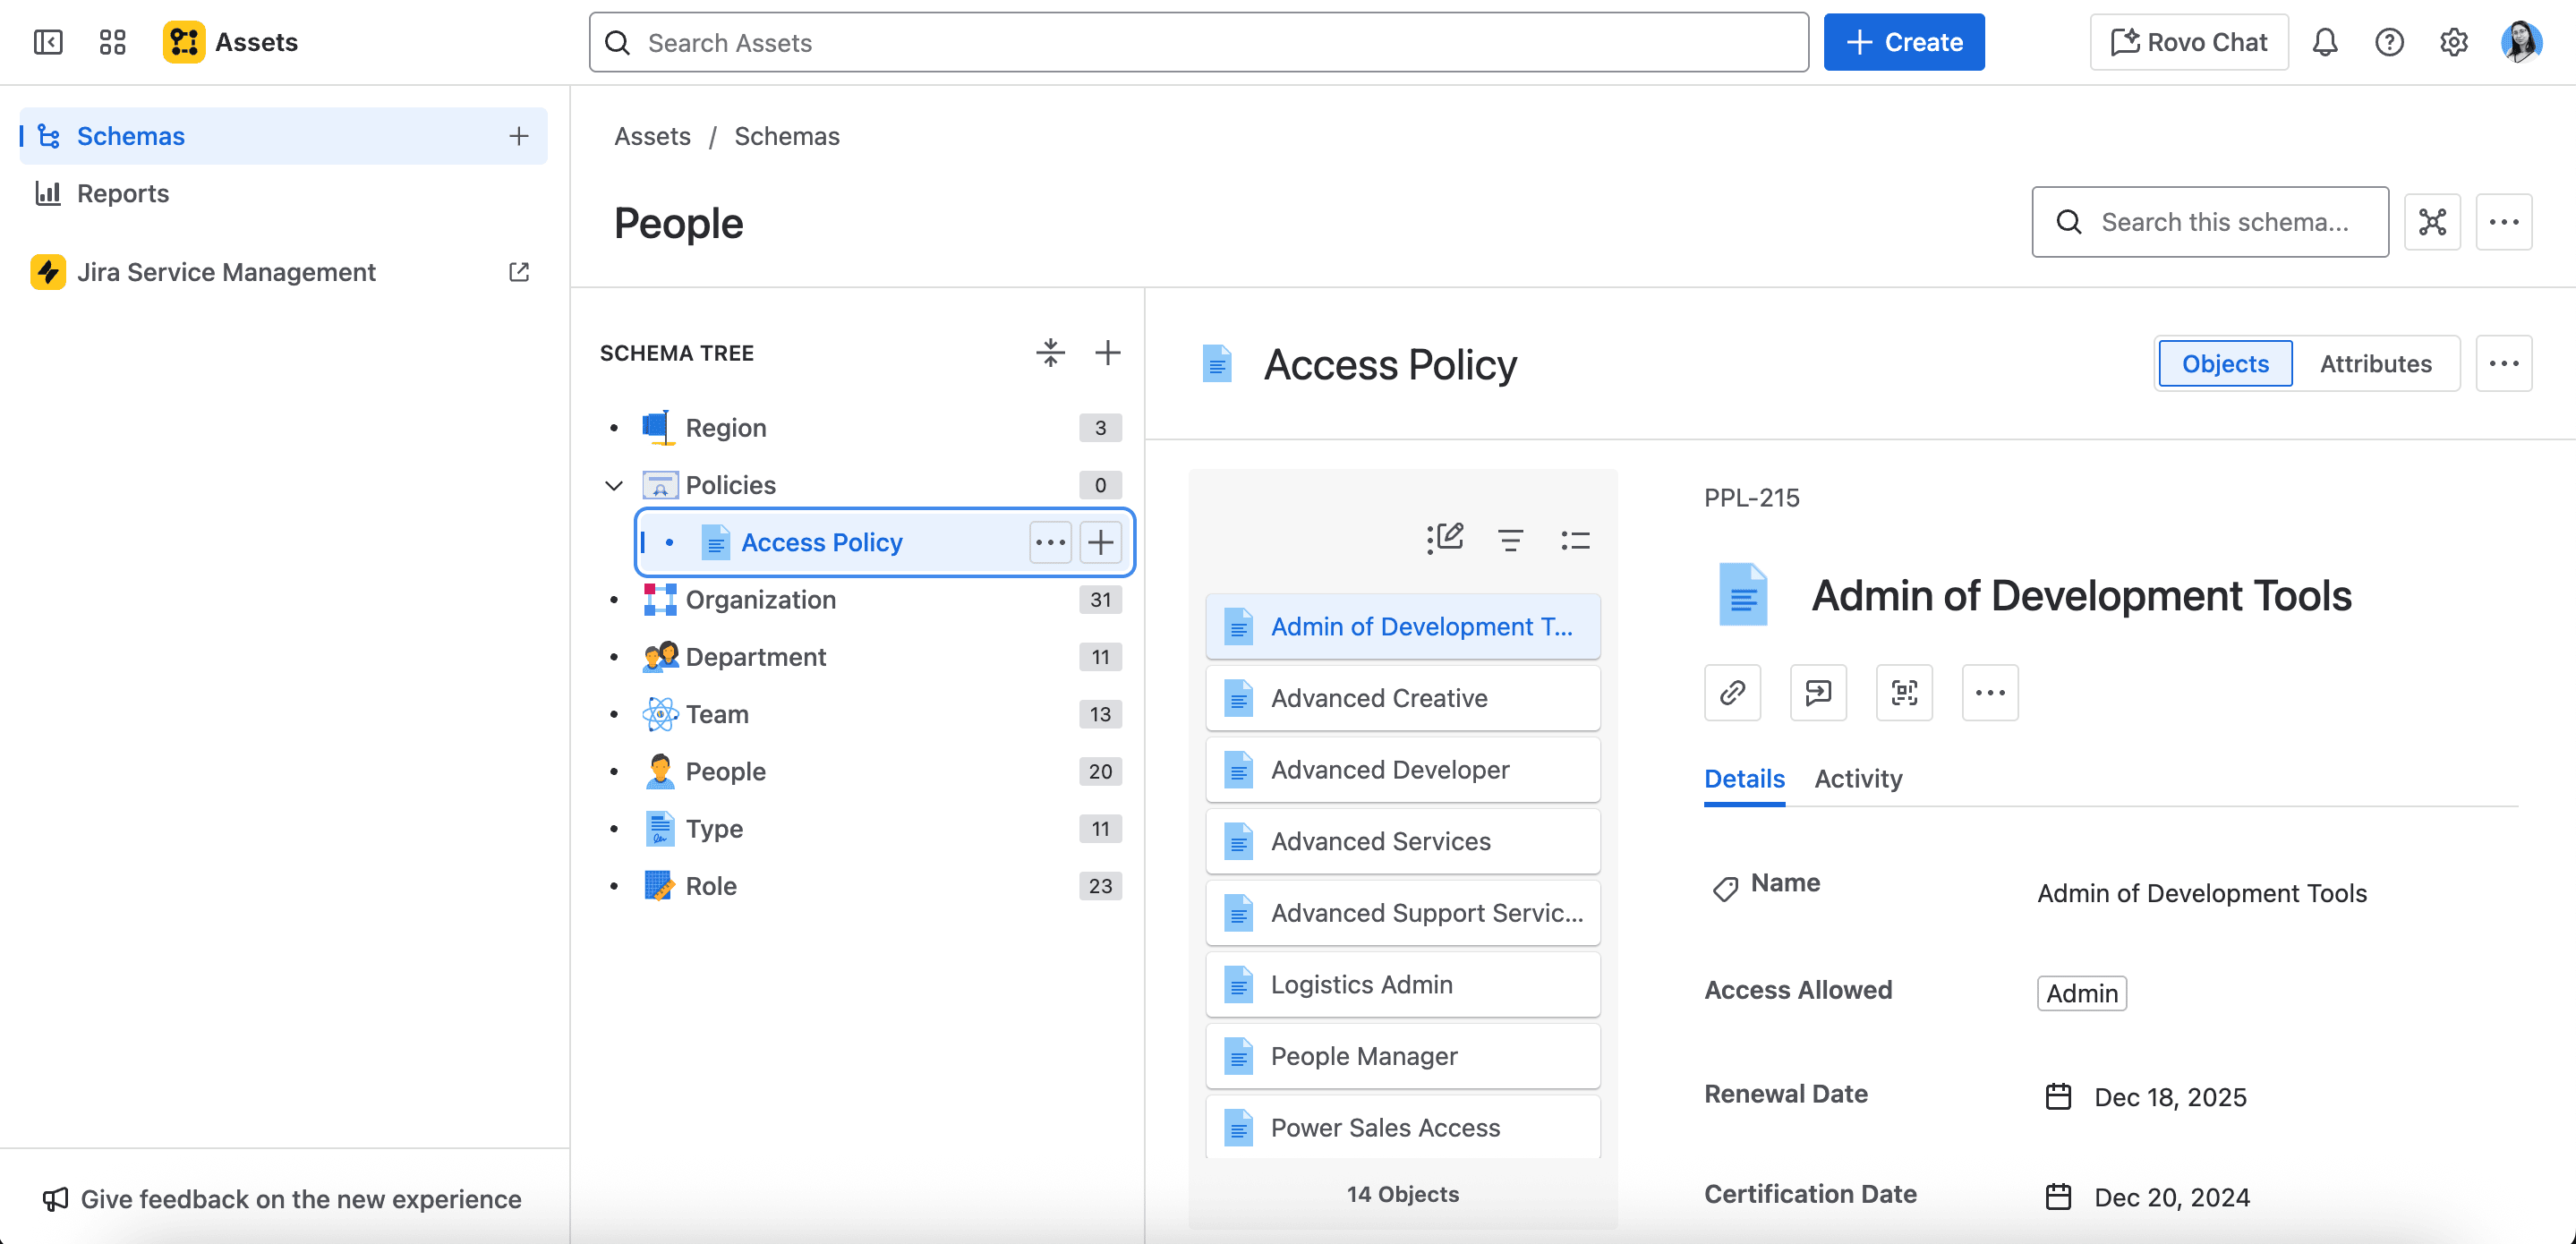
Task: Switch to the Attributes view toggle
Action: tap(2375, 364)
